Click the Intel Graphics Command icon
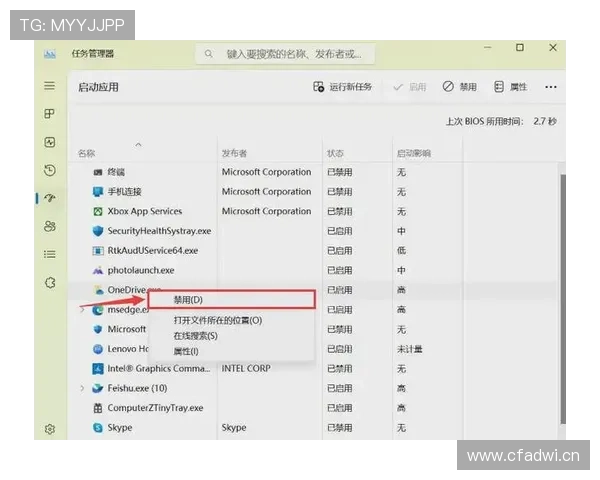The image size is (600, 480). coord(98,369)
